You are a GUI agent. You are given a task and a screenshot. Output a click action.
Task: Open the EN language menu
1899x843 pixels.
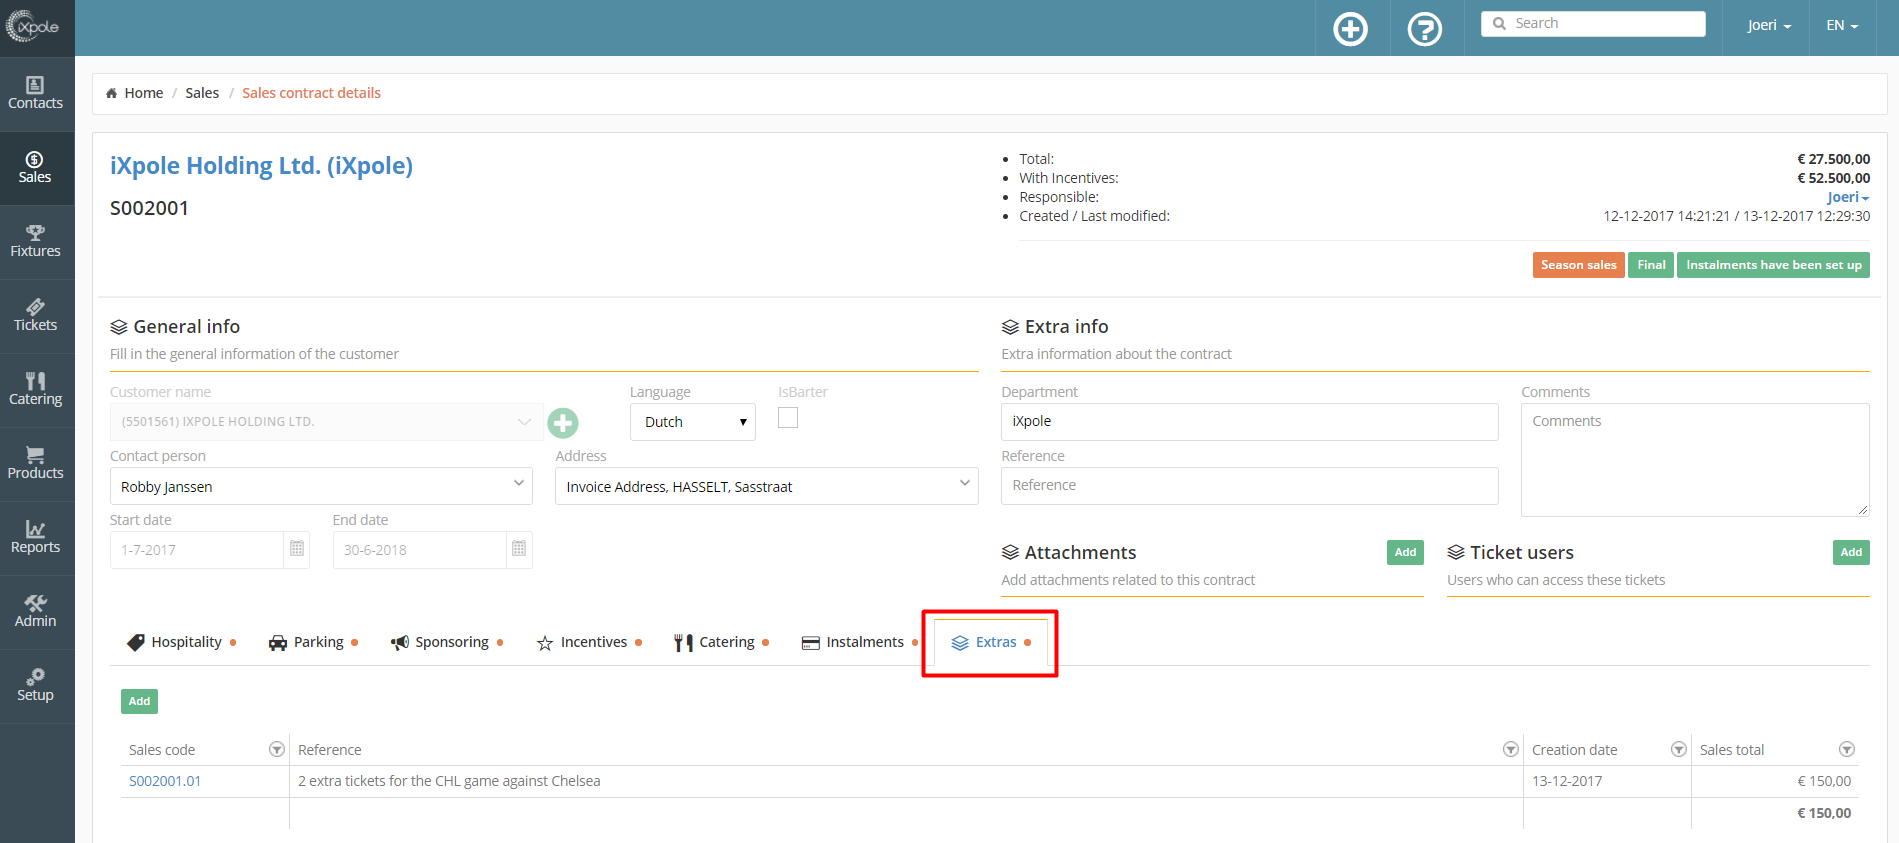[x=1842, y=26]
